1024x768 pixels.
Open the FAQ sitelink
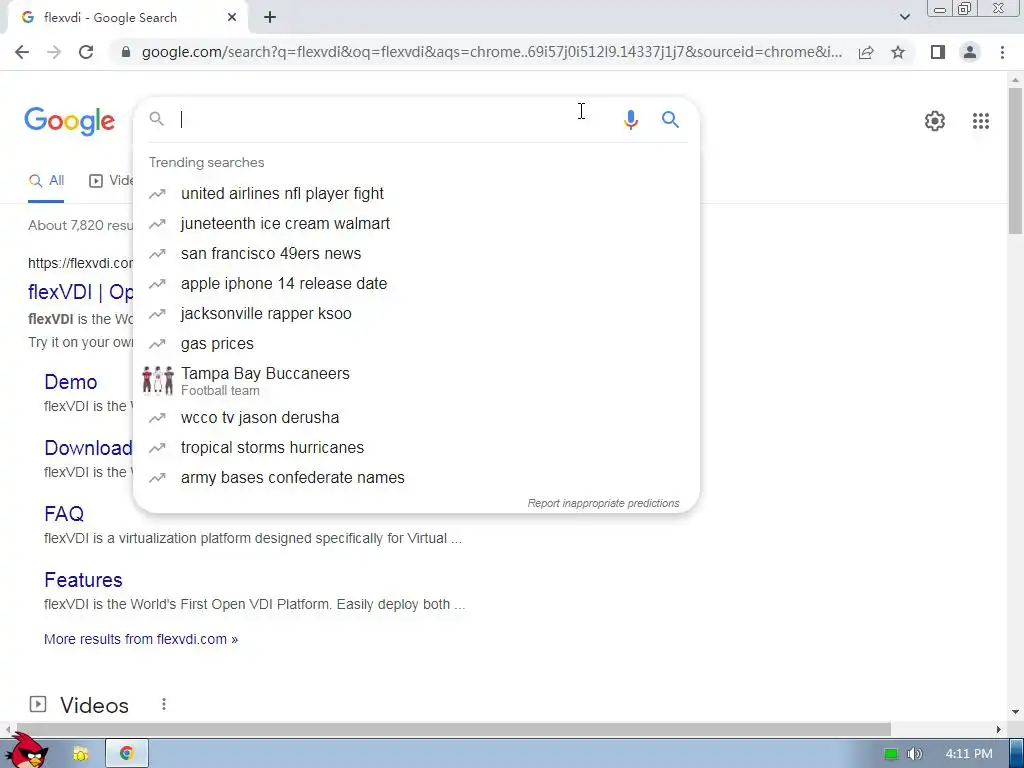(64, 514)
